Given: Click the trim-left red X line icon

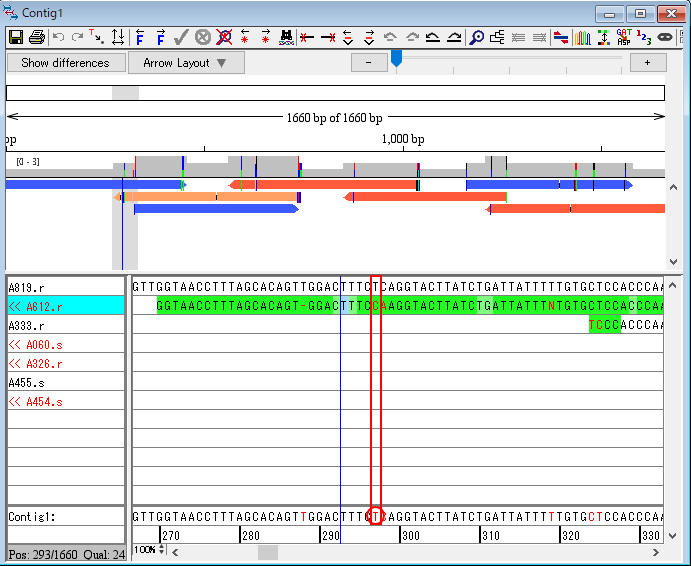Looking at the screenshot, I should [x=307, y=38].
